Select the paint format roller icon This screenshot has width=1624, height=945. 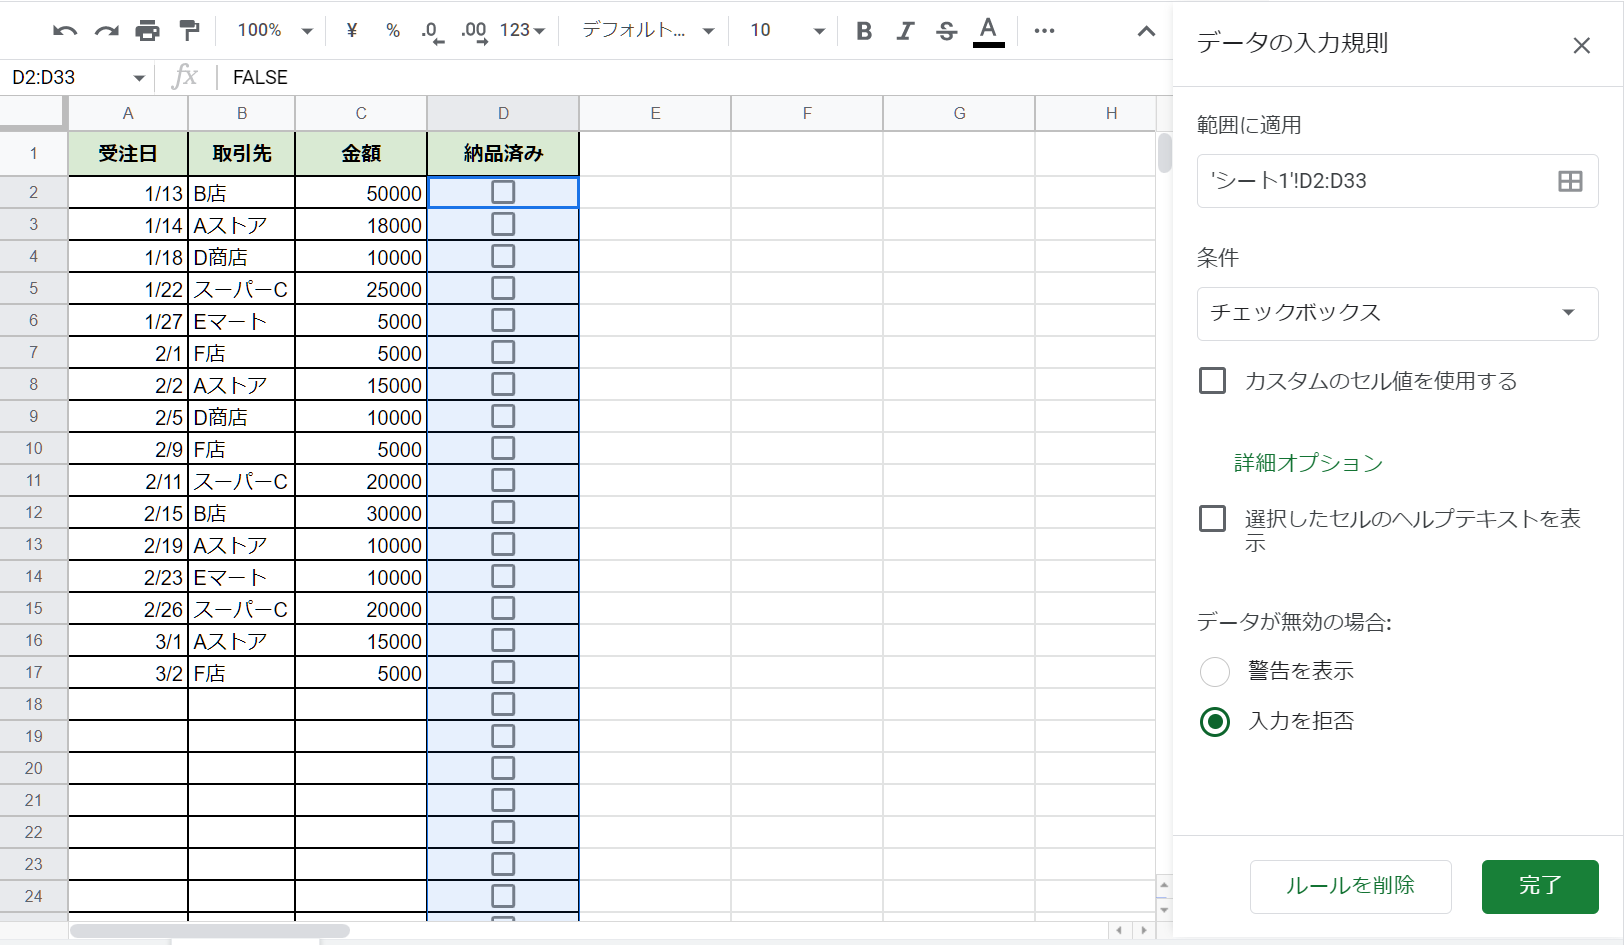click(189, 31)
